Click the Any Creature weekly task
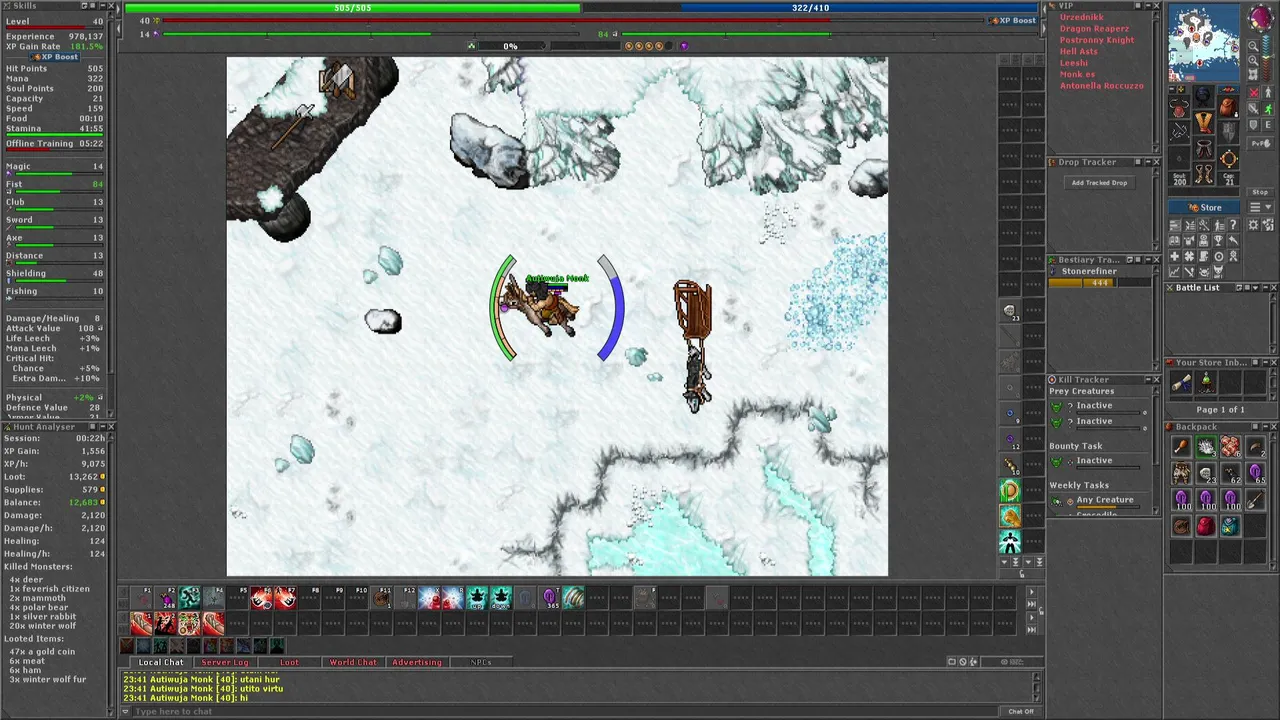 click(1098, 502)
